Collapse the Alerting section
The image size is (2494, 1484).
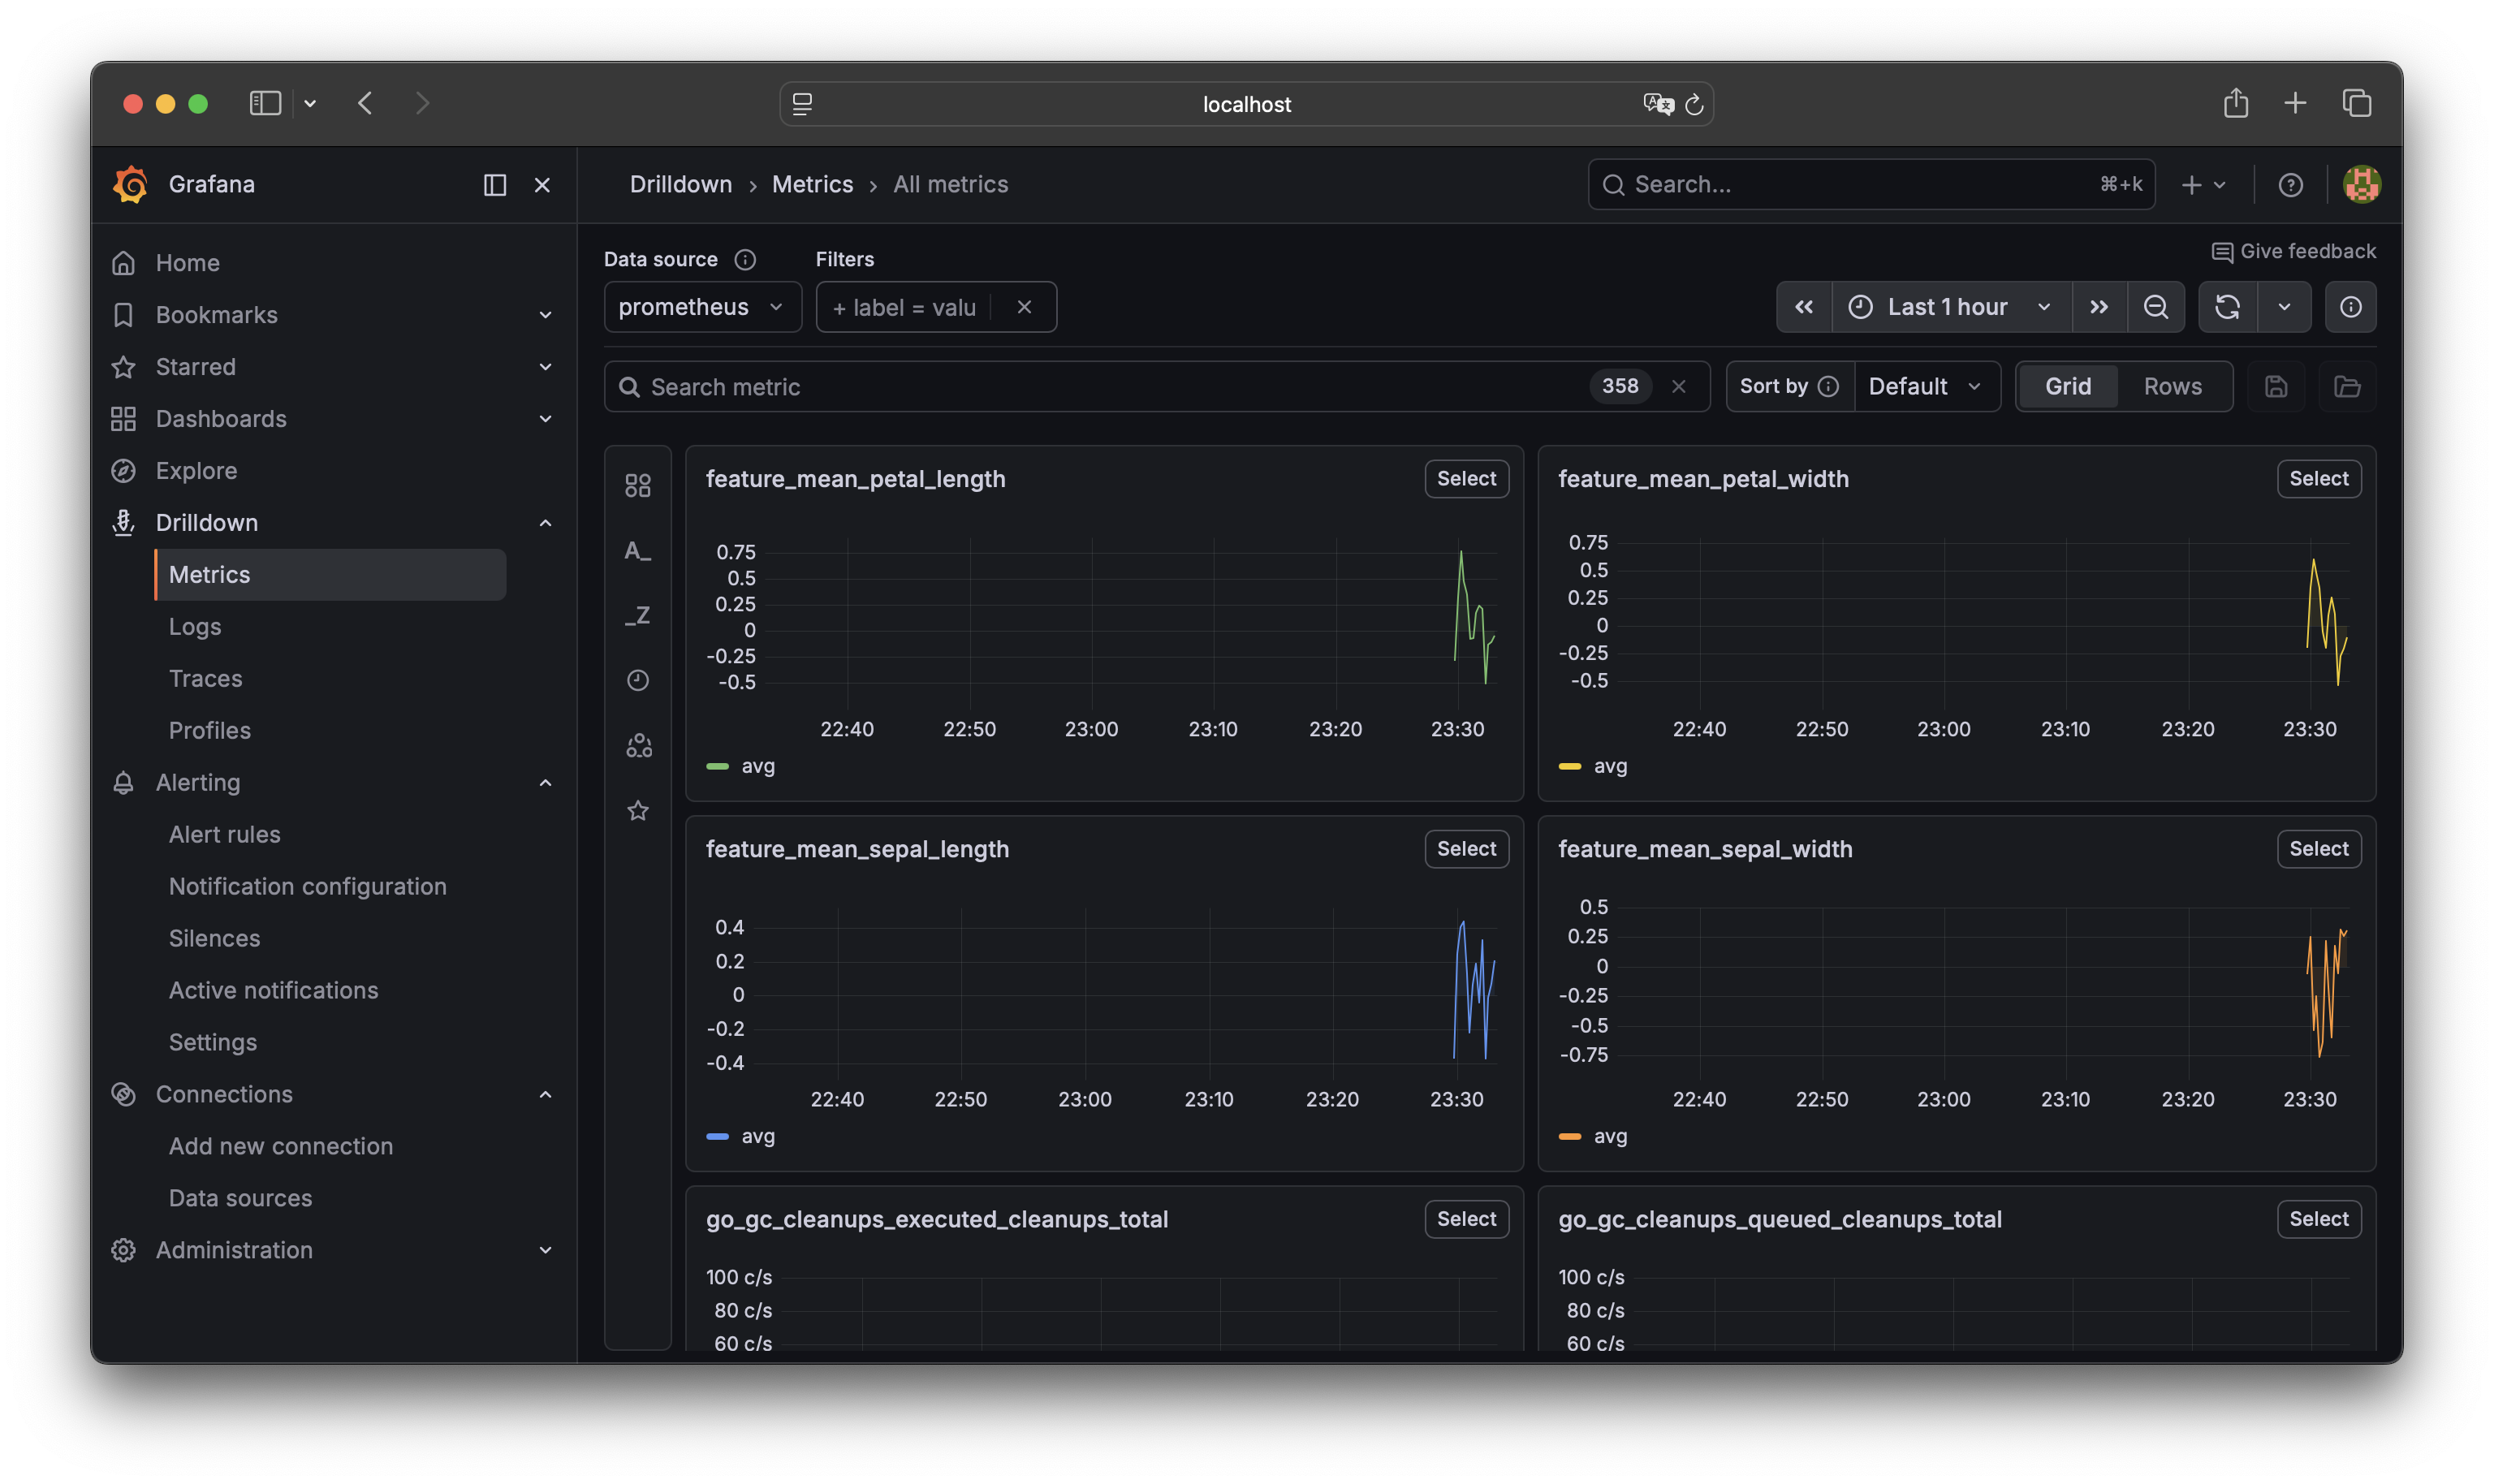coord(545,783)
